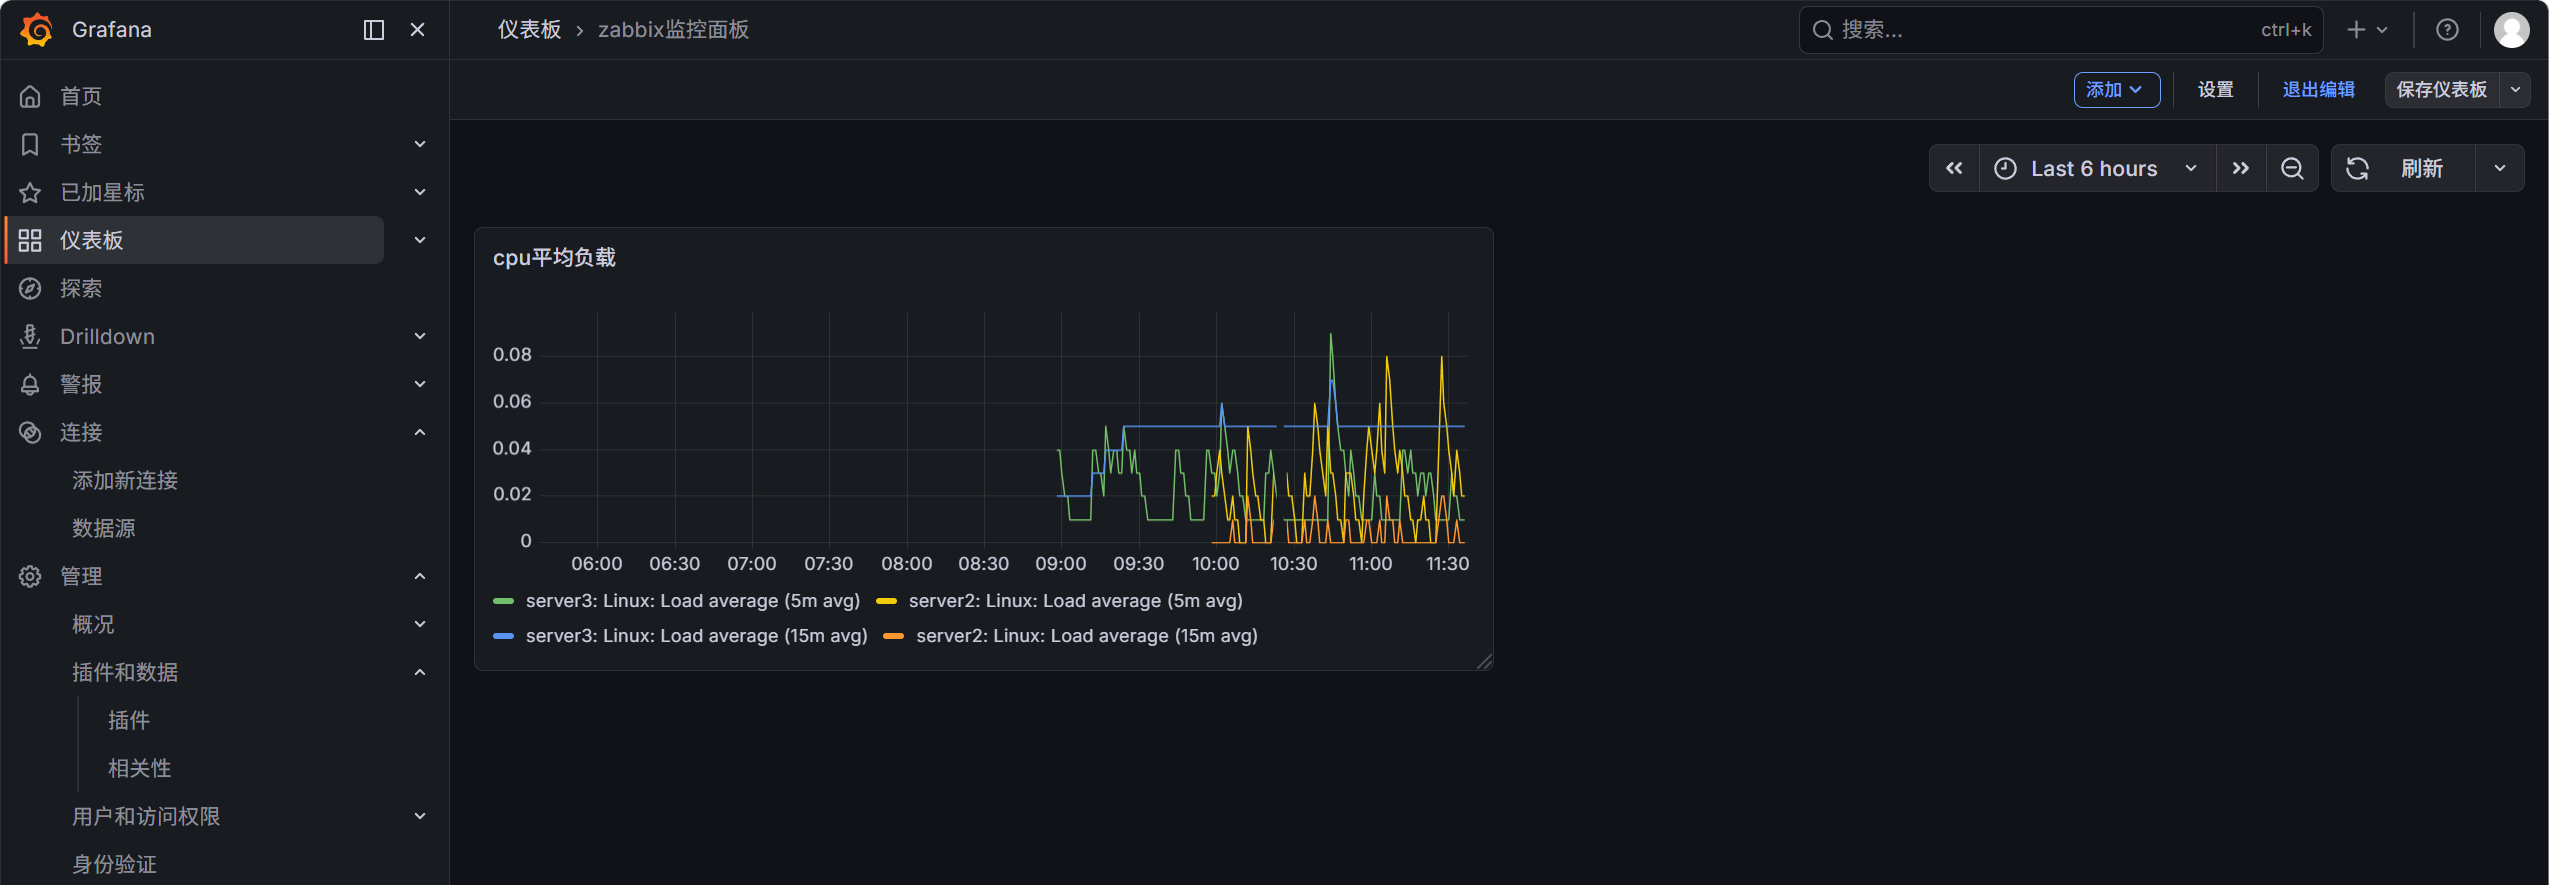Open the 保存仪表板 options arrow

pos(2515,89)
